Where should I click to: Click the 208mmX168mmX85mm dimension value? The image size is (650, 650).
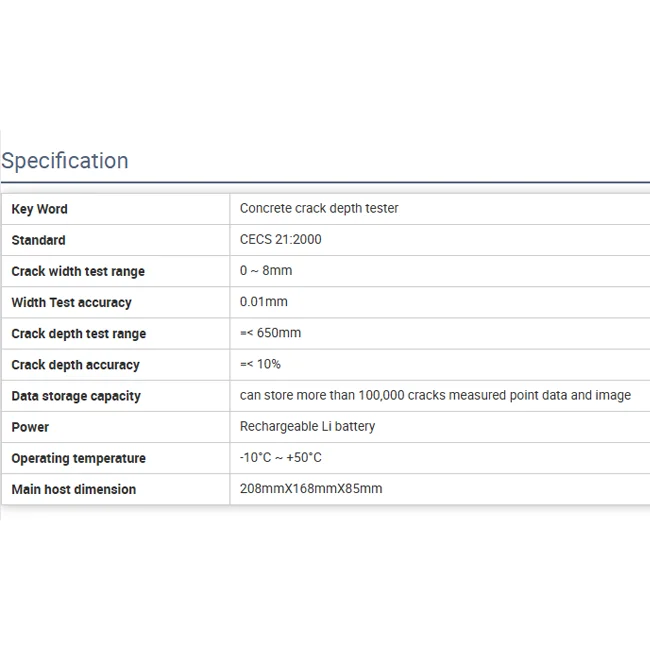[x=311, y=488]
